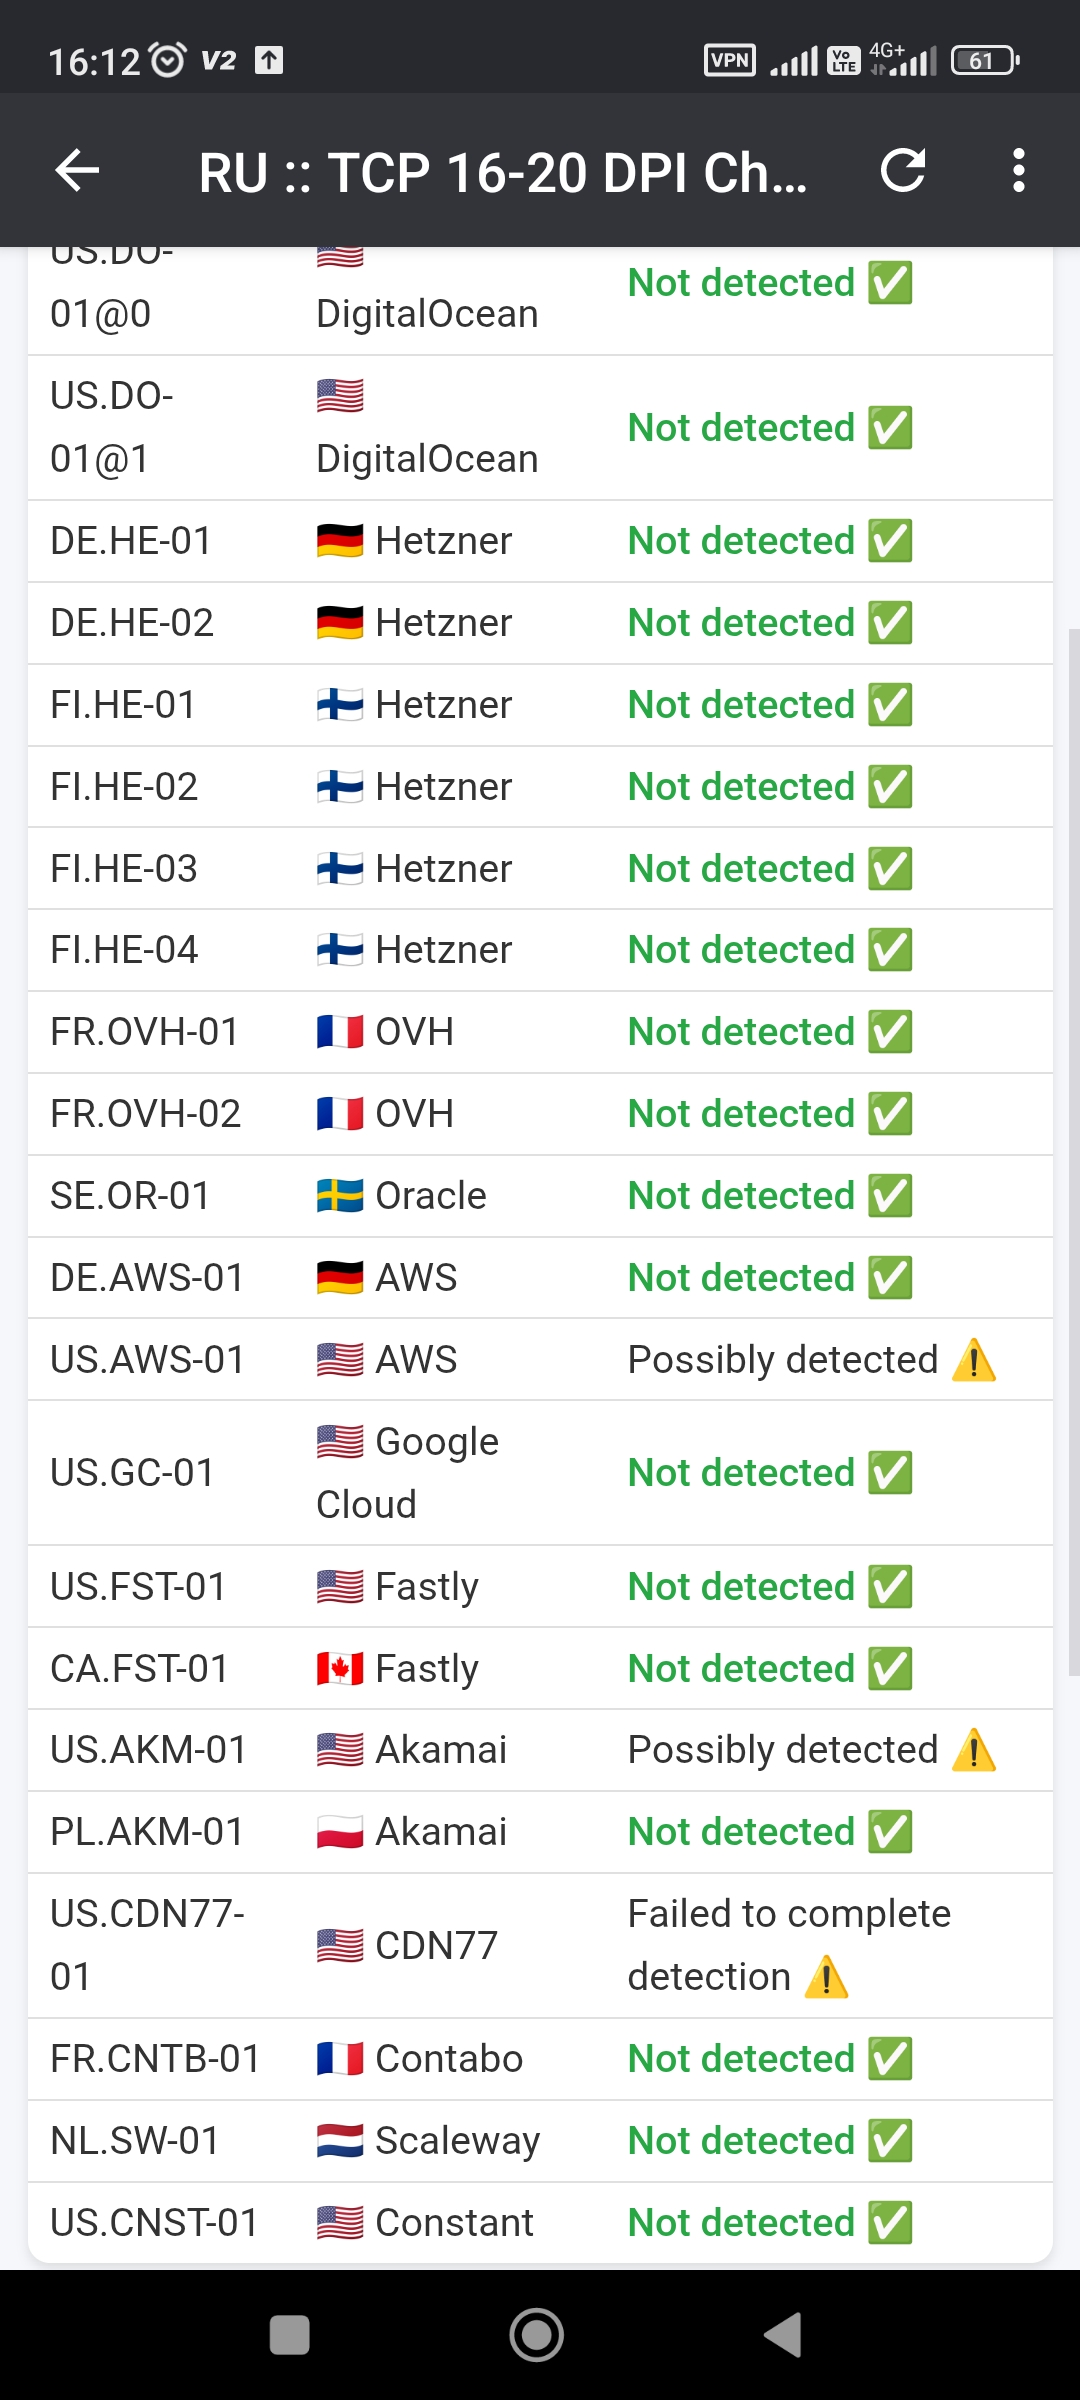Reload the DPI check page
The image size is (1080, 2400).
(902, 170)
